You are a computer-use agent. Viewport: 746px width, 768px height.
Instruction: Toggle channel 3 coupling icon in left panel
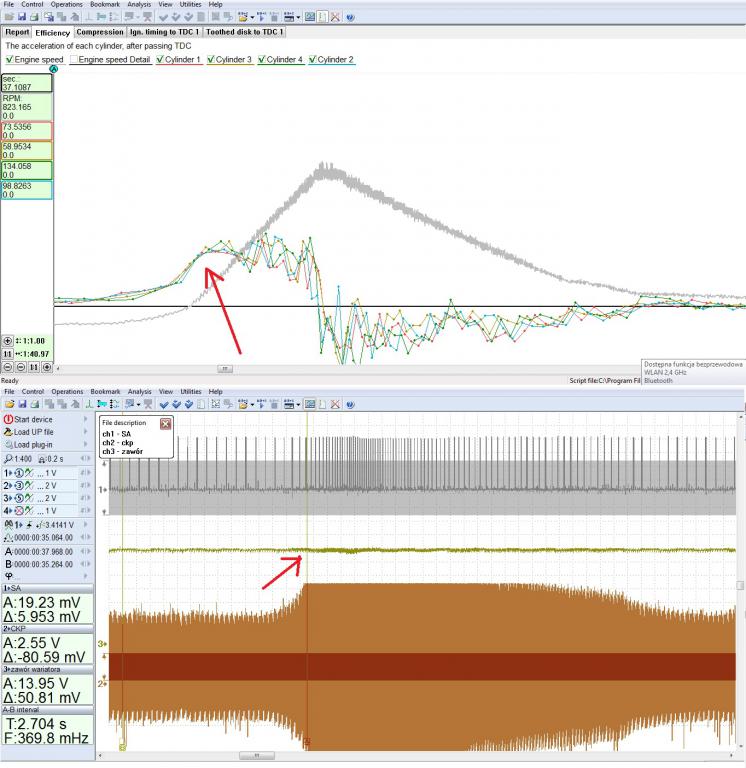click(30, 498)
